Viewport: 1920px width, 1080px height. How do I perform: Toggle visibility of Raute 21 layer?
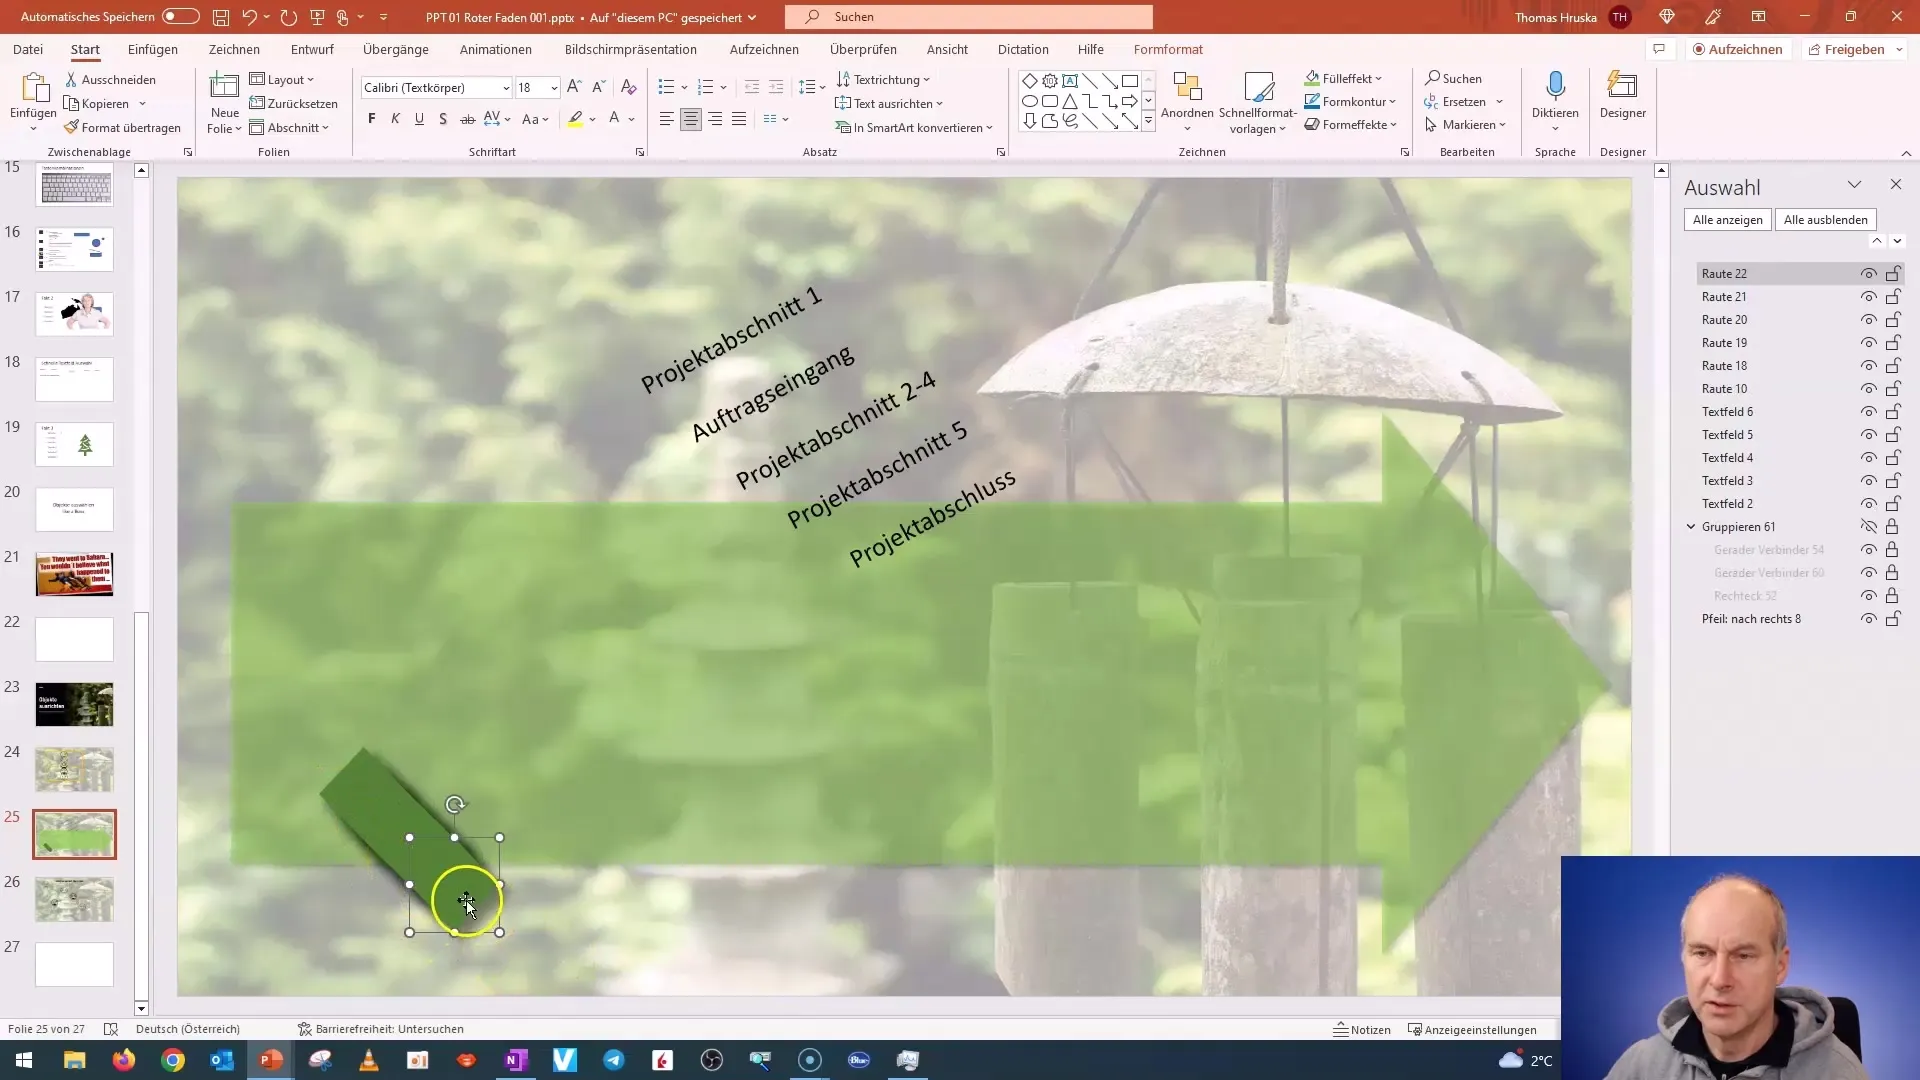click(x=1869, y=297)
